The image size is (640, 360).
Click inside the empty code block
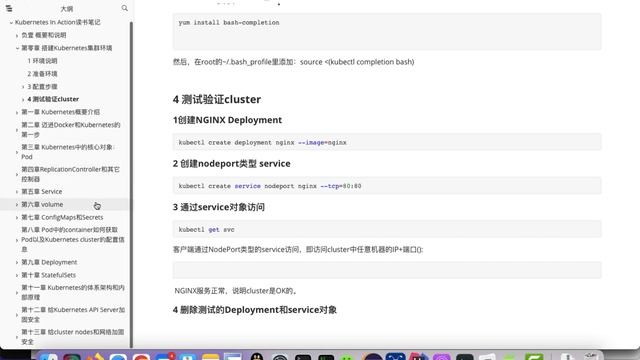387,270
